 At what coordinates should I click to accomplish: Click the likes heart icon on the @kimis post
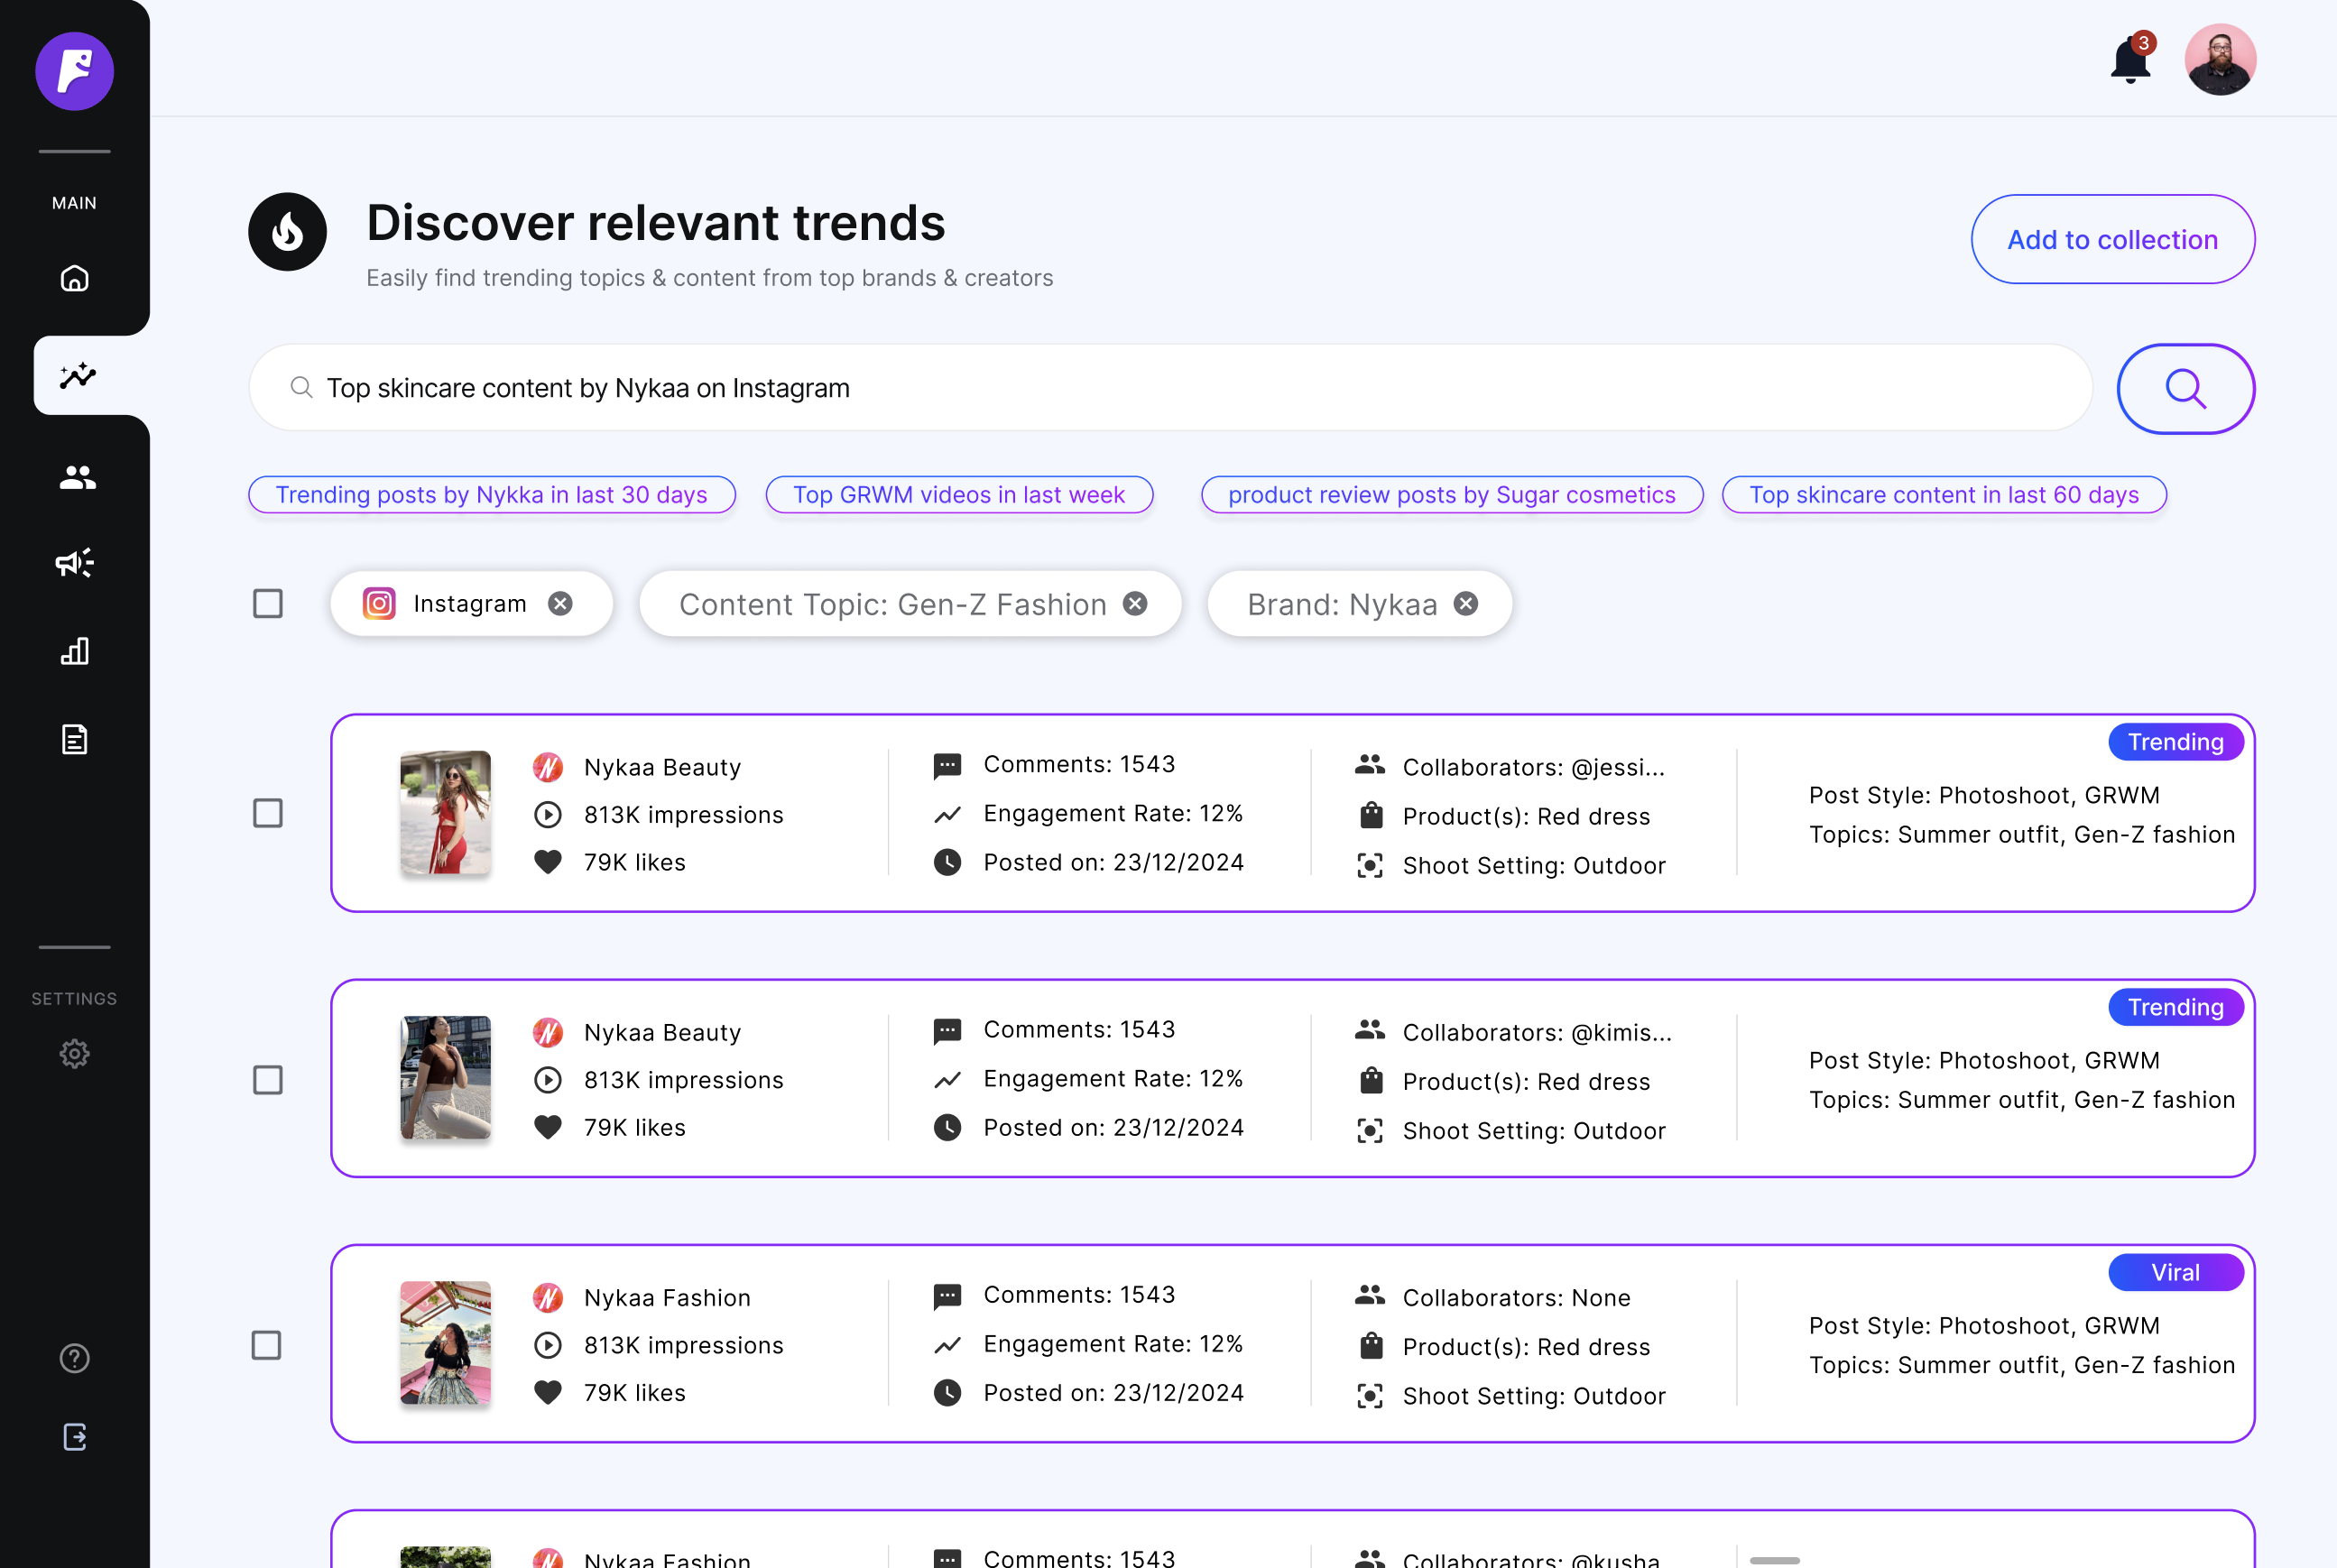[x=548, y=1126]
